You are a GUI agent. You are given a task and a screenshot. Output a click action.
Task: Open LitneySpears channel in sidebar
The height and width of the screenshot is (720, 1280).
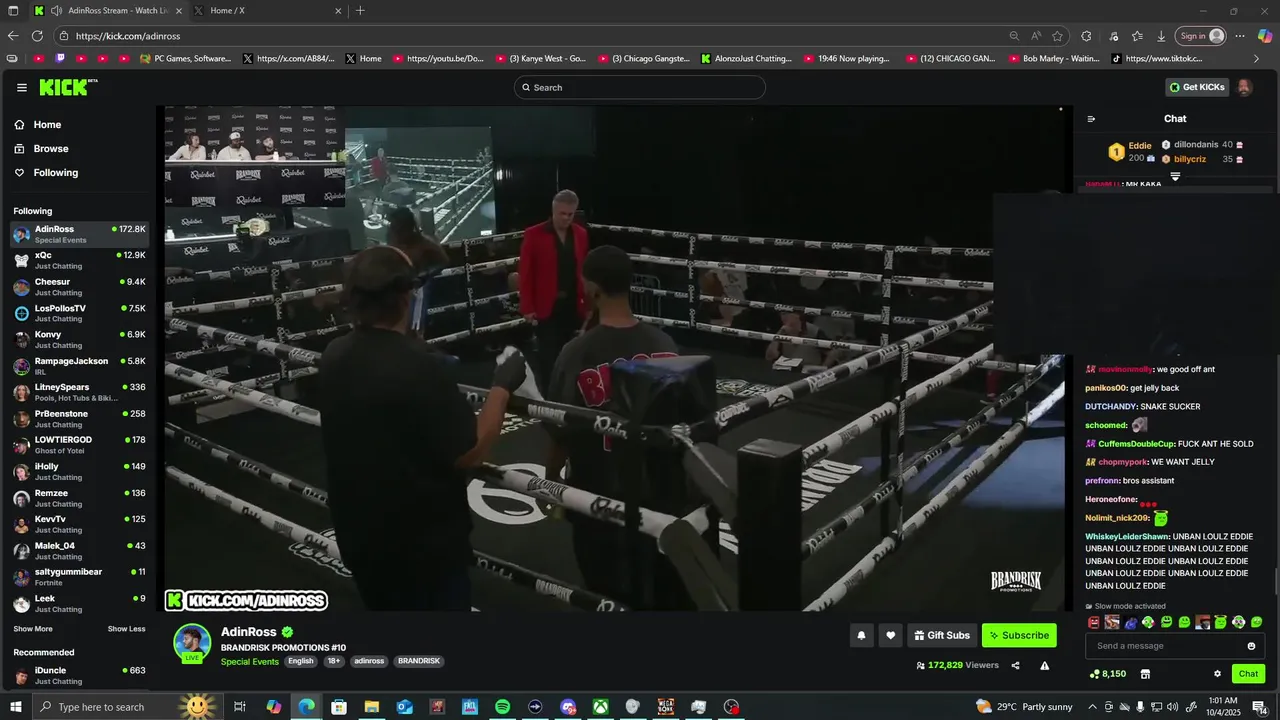pyautogui.click(x=80, y=392)
